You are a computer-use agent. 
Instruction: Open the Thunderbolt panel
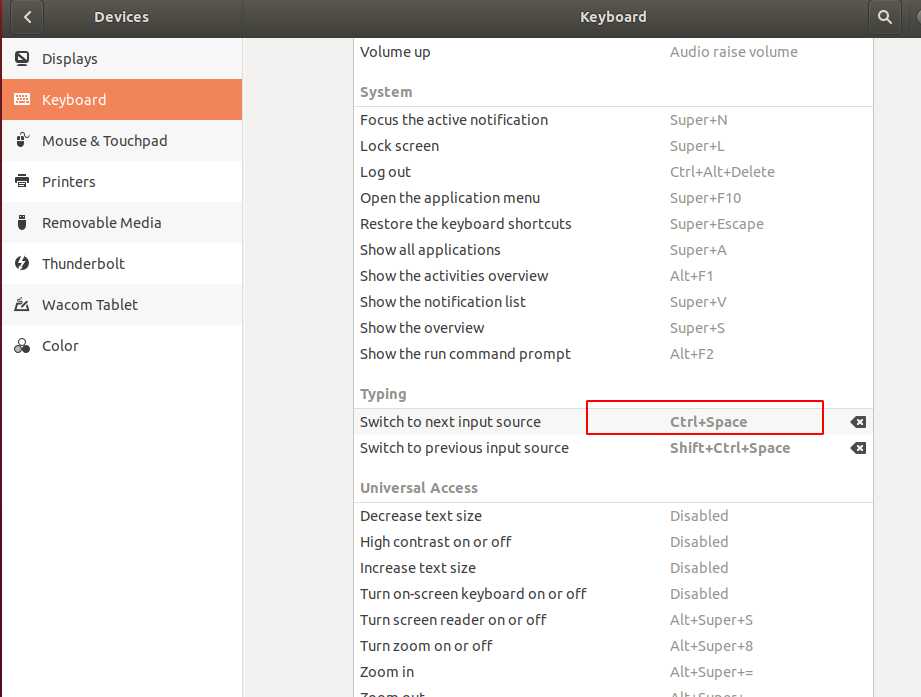point(122,263)
